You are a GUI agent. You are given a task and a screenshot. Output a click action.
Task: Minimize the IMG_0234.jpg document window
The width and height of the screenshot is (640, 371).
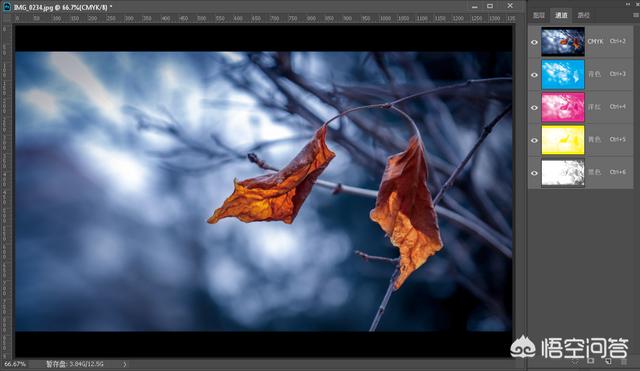tap(474, 6)
